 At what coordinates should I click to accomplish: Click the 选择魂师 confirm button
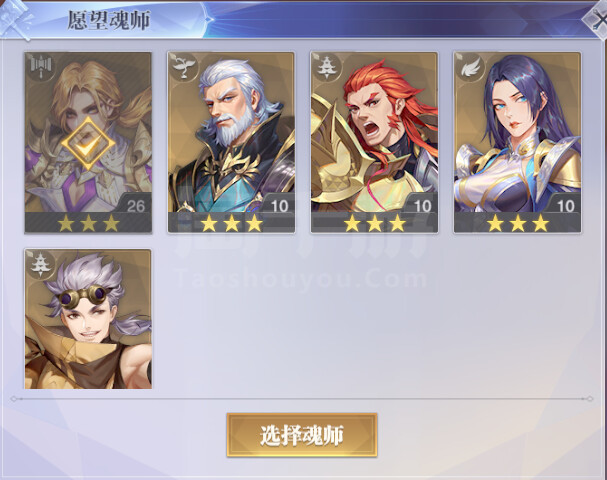pos(302,435)
